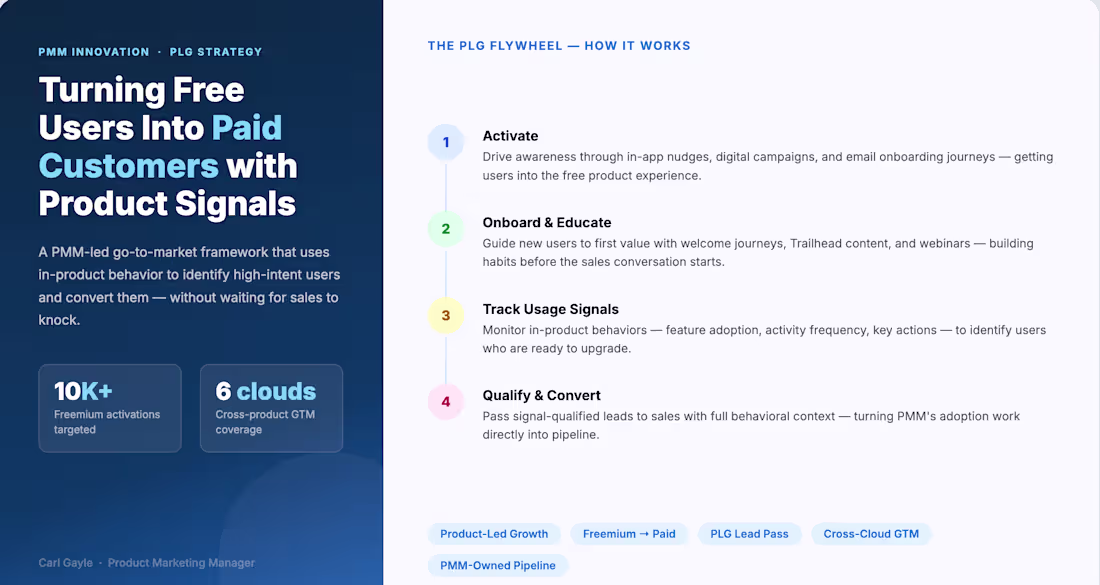Image resolution: width=1100 pixels, height=585 pixels.
Task: Click the Carl Gayle byline text
Action: [x=147, y=563]
